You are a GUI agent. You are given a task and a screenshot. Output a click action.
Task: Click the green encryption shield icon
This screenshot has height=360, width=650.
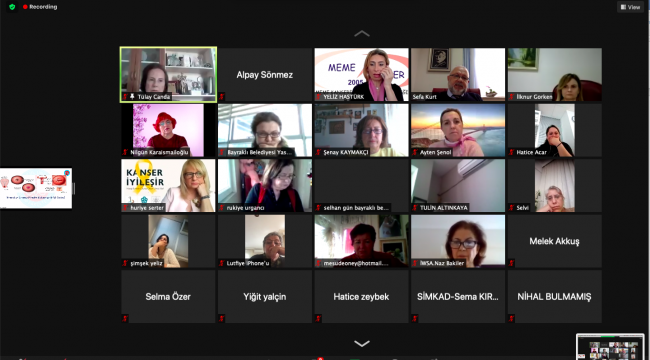click(x=12, y=7)
